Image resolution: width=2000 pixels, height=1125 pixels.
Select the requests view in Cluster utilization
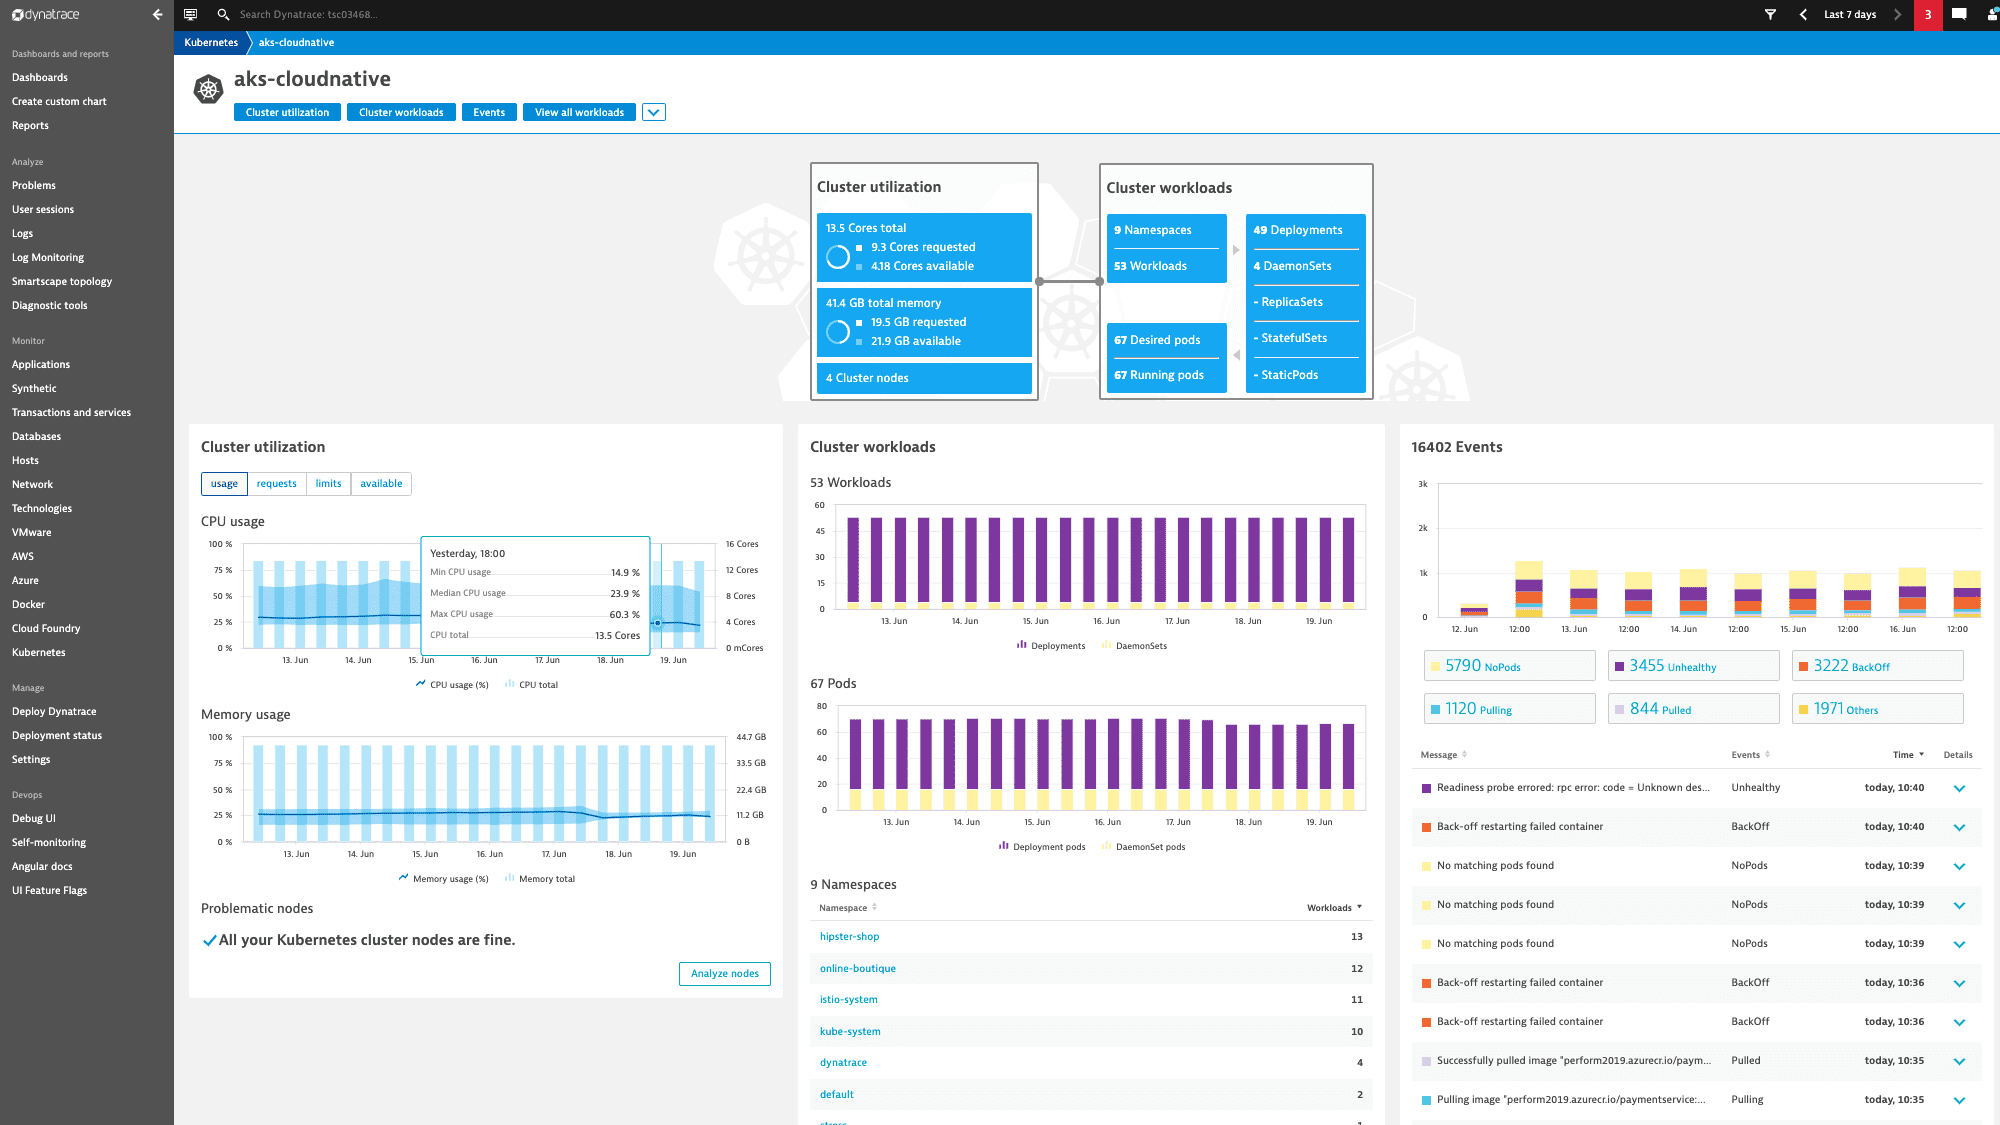tap(276, 483)
